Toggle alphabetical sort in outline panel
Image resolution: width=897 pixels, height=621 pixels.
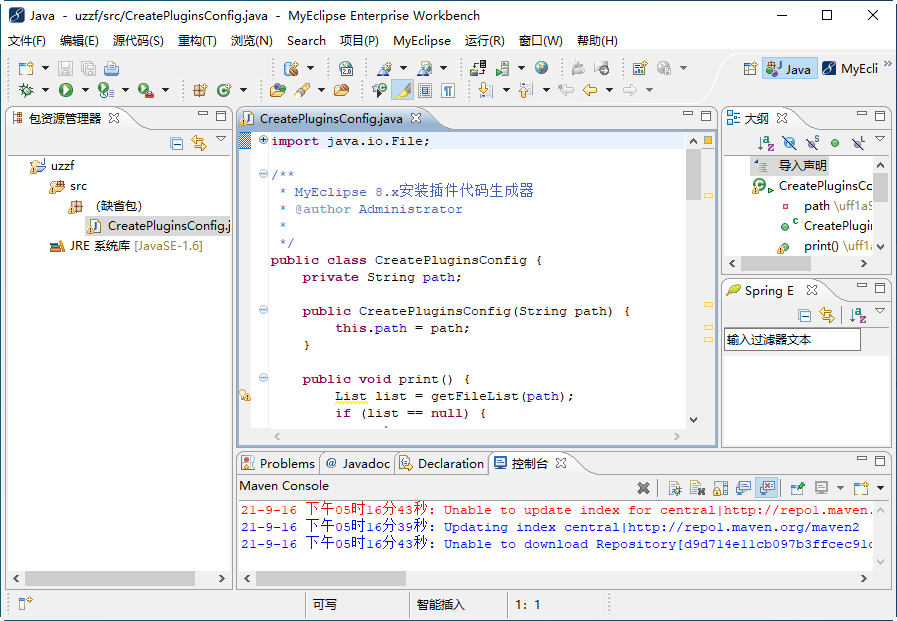(x=765, y=143)
